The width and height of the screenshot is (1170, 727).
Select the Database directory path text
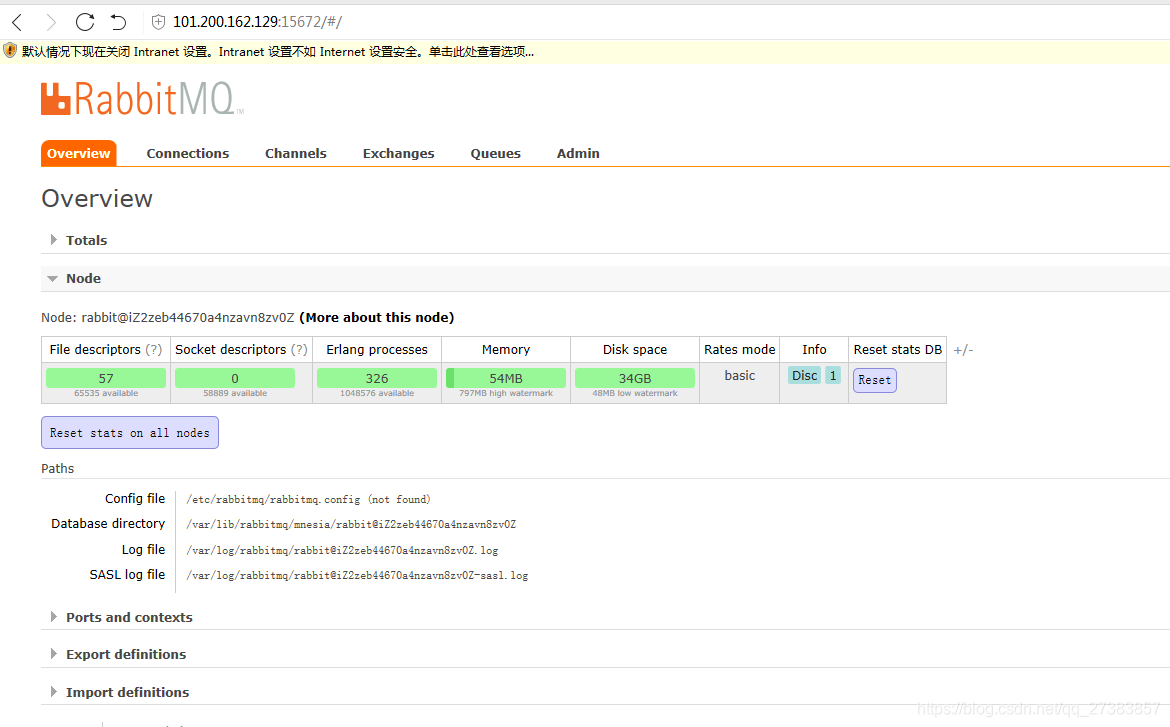click(x=351, y=525)
